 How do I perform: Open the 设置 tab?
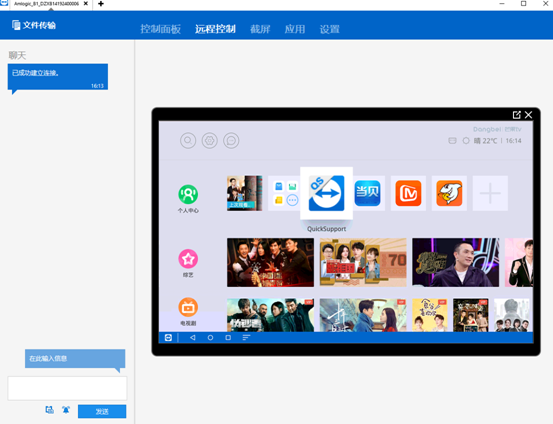(329, 29)
